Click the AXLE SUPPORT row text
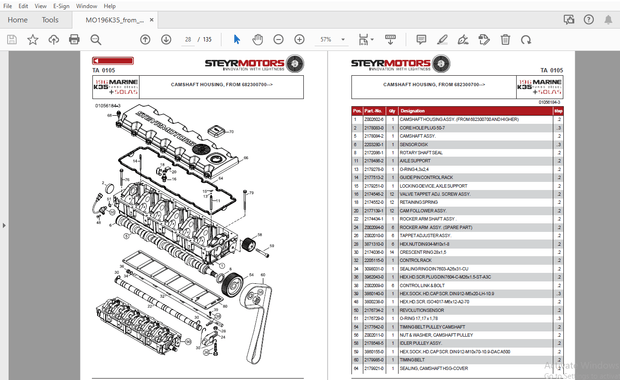This screenshot has height=380, width=620. pyautogui.click(x=415, y=161)
